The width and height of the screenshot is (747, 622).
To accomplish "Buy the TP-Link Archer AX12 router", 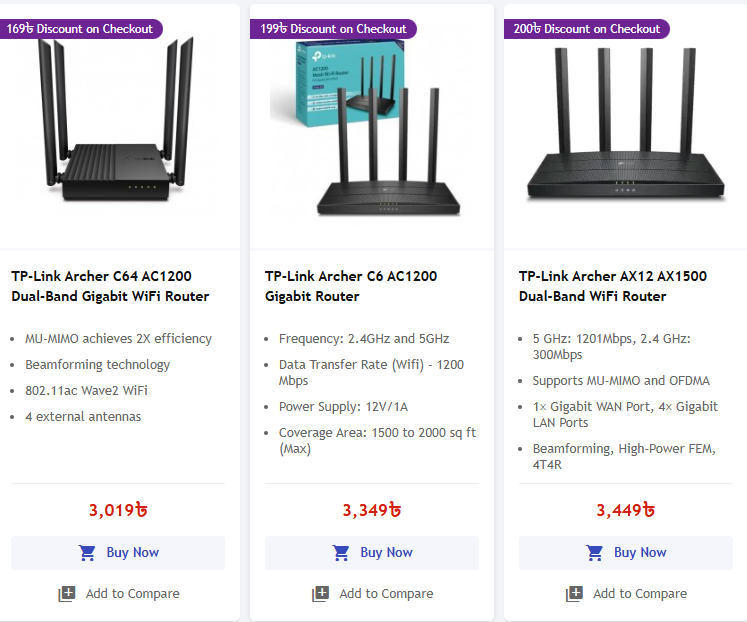I will (626, 553).
